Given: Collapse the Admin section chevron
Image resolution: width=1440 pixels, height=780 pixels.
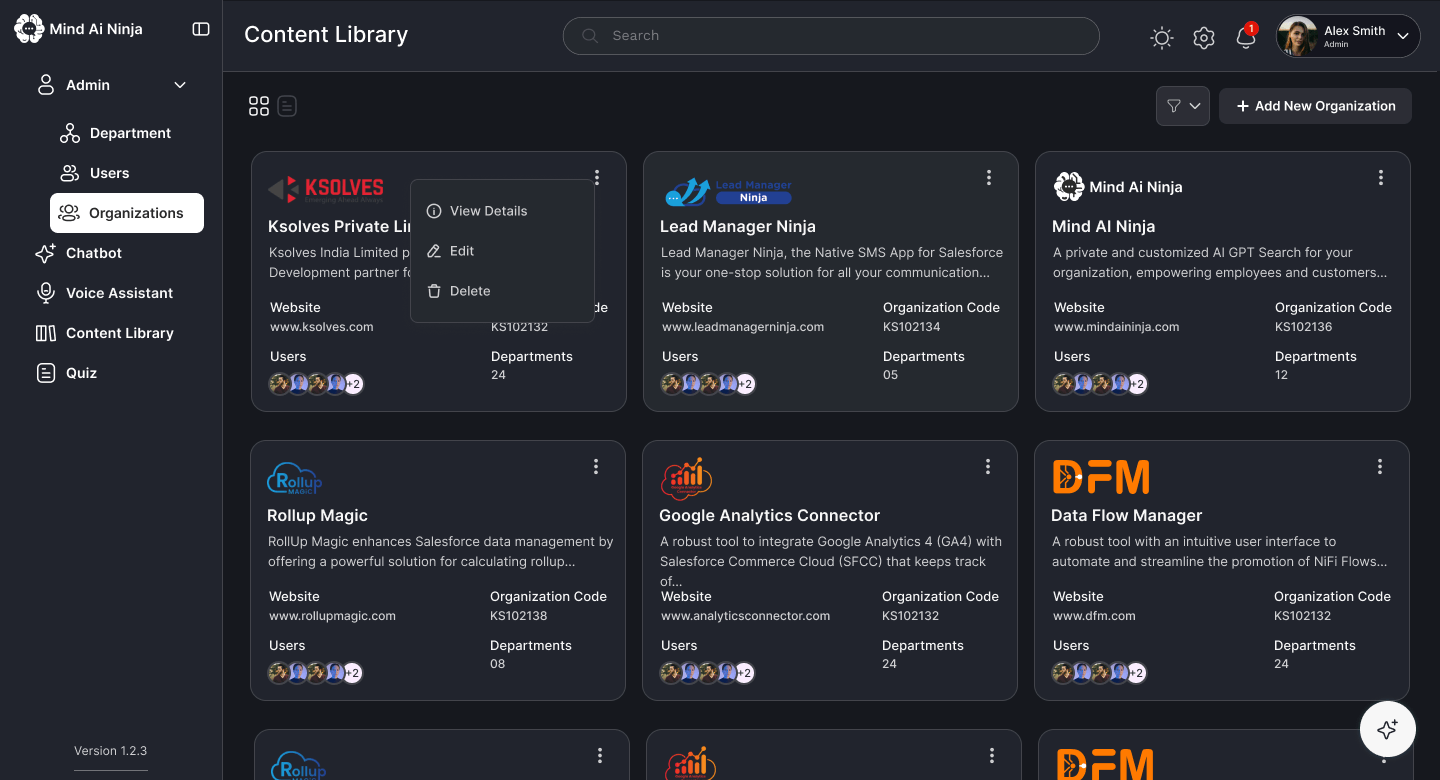Looking at the screenshot, I should coord(180,85).
